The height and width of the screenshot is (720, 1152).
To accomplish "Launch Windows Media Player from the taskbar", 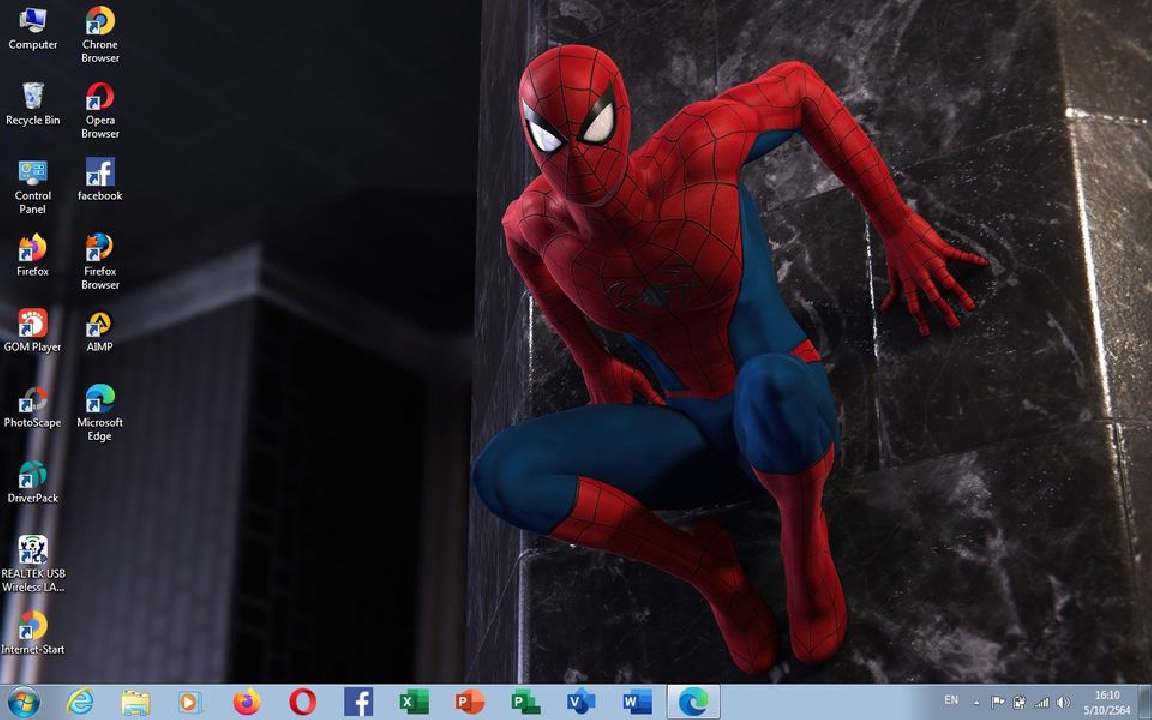I will coord(191,702).
